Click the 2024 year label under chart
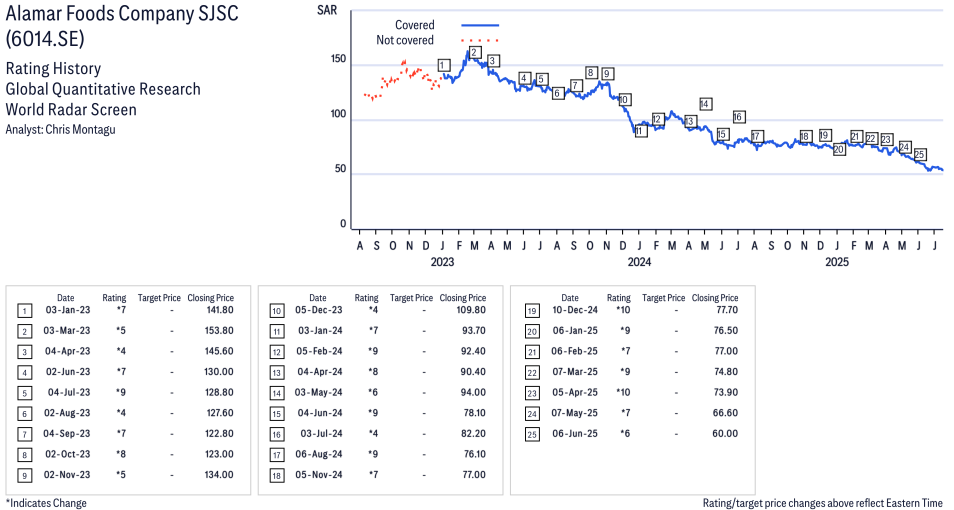Viewport: 954px width, 510px height. pyautogui.click(x=639, y=262)
